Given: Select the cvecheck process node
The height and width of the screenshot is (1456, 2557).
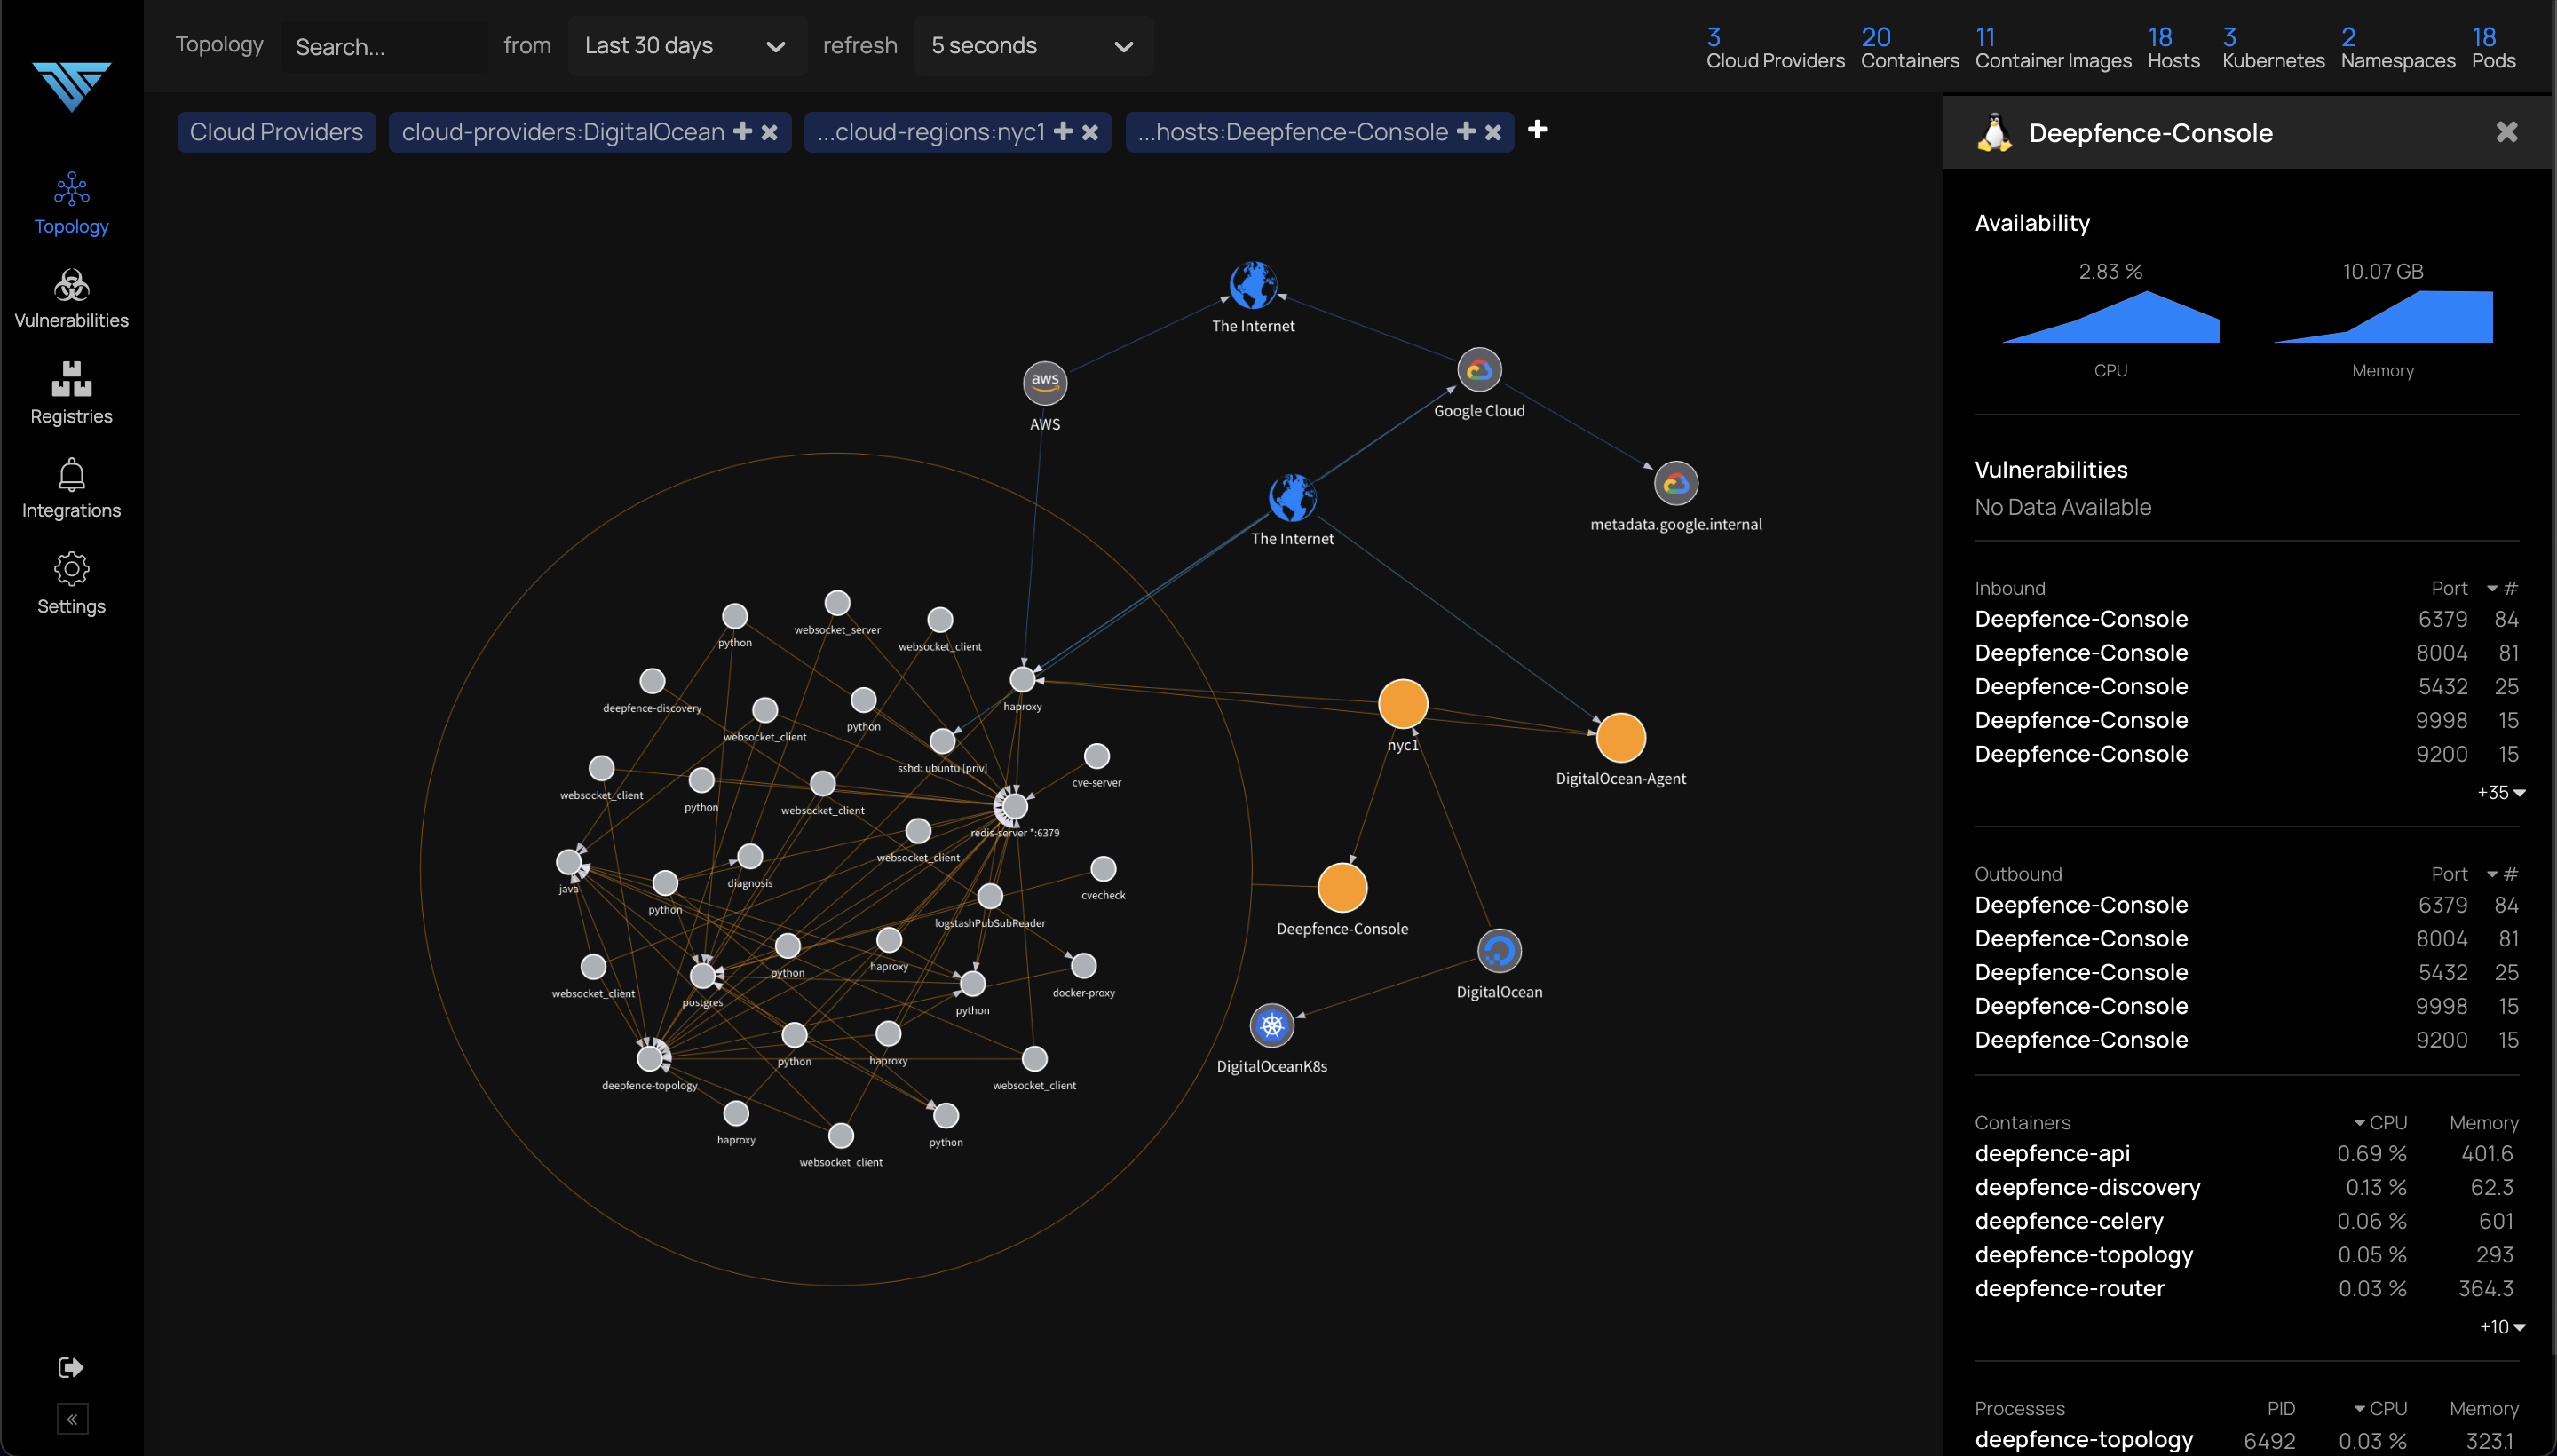Looking at the screenshot, I should 1103,869.
